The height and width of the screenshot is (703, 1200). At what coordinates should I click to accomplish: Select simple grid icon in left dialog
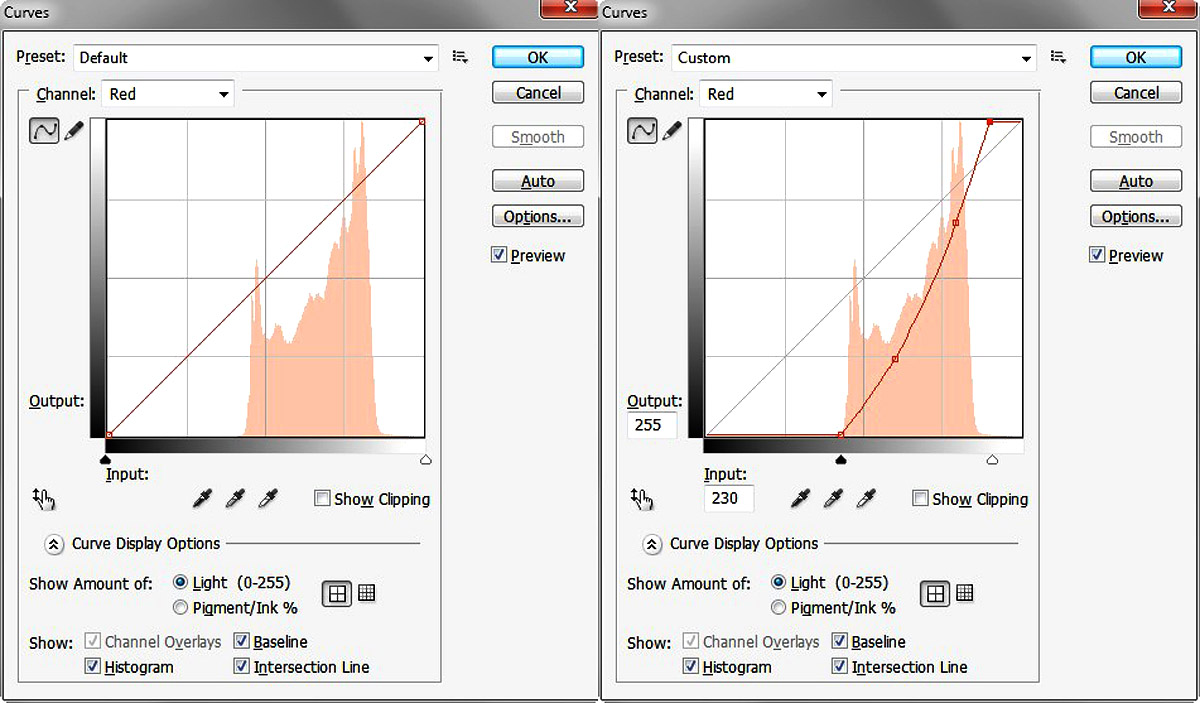337,594
